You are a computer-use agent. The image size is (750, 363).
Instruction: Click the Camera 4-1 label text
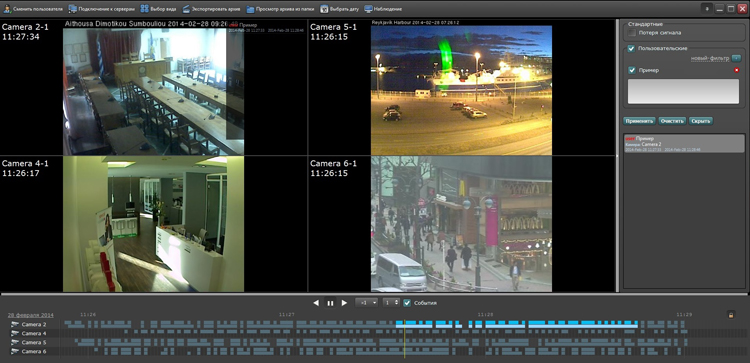25,164
